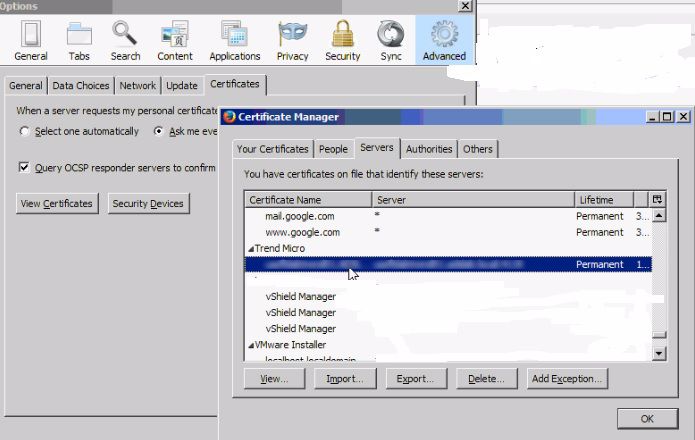Switch to the Your Certificates tab
The width and height of the screenshot is (695, 440).
(273, 149)
